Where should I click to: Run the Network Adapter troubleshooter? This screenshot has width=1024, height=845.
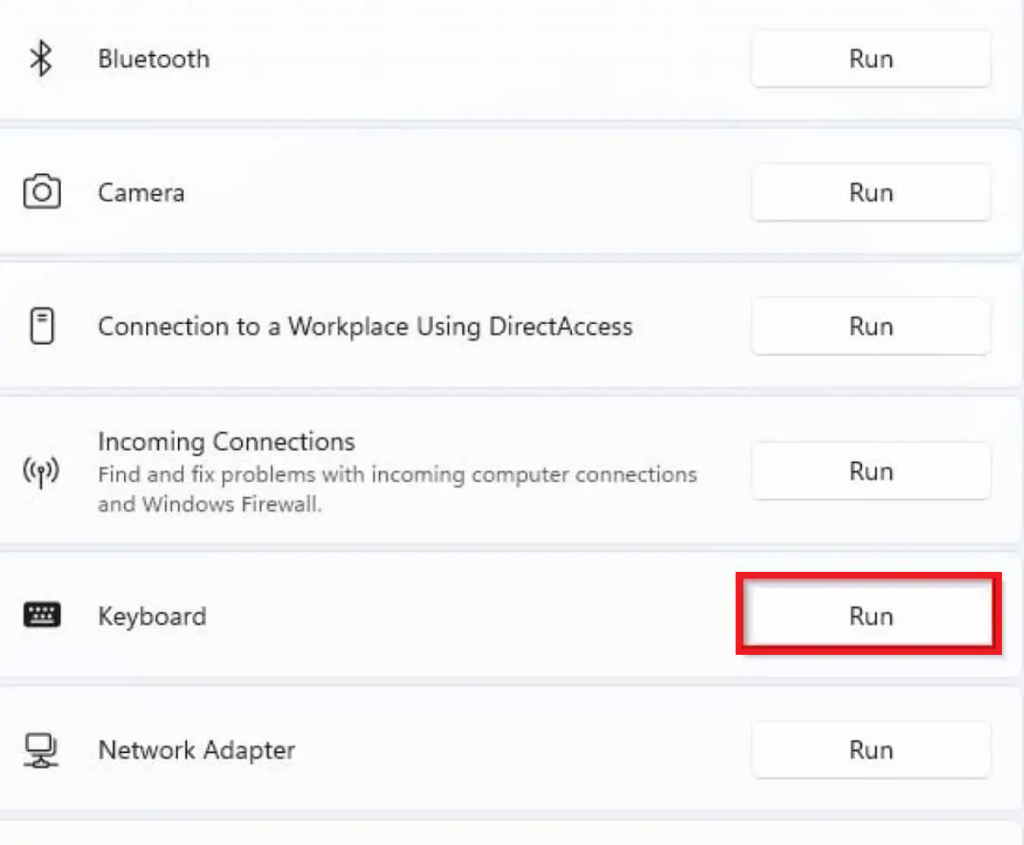pos(869,750)
